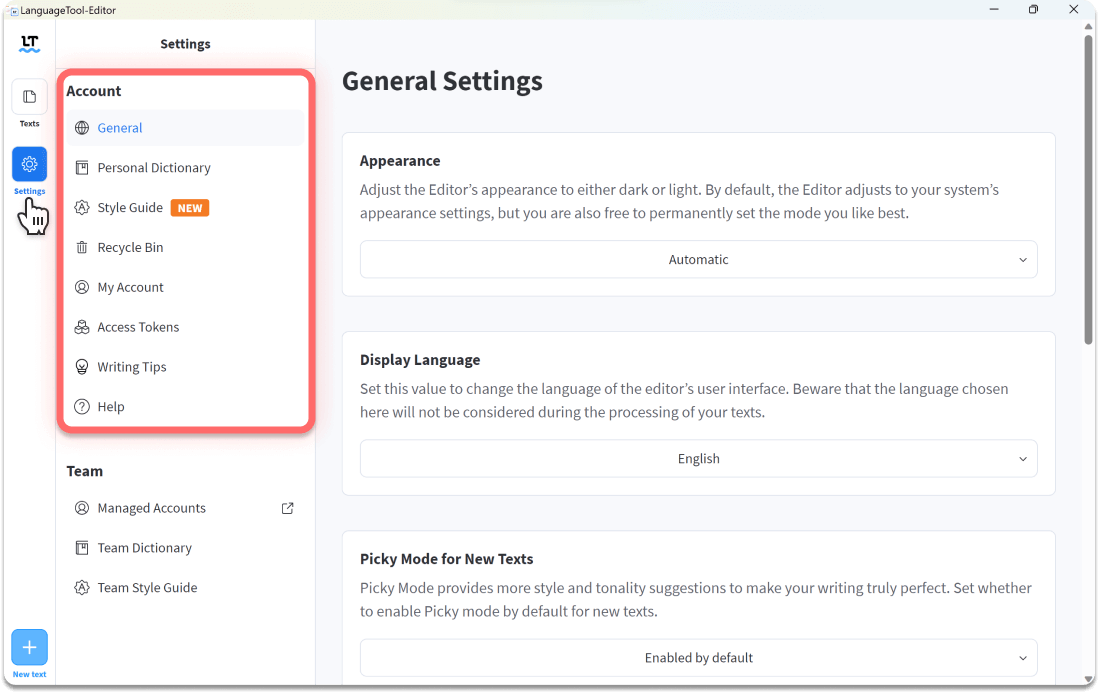The height and width of the screenshot is (693, 1099).
Task: Click the 'Display Language' section title
Action: click(420, 360)
